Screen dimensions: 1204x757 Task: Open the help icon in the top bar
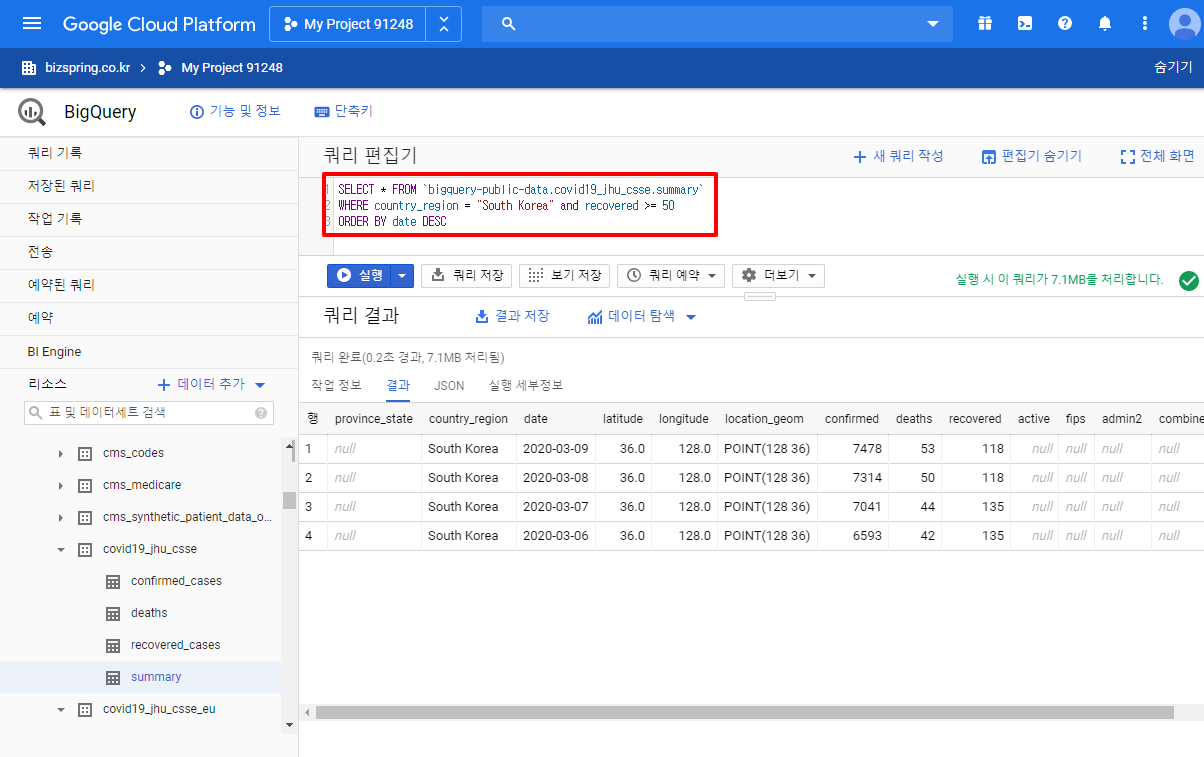[x=1064, y=23]
